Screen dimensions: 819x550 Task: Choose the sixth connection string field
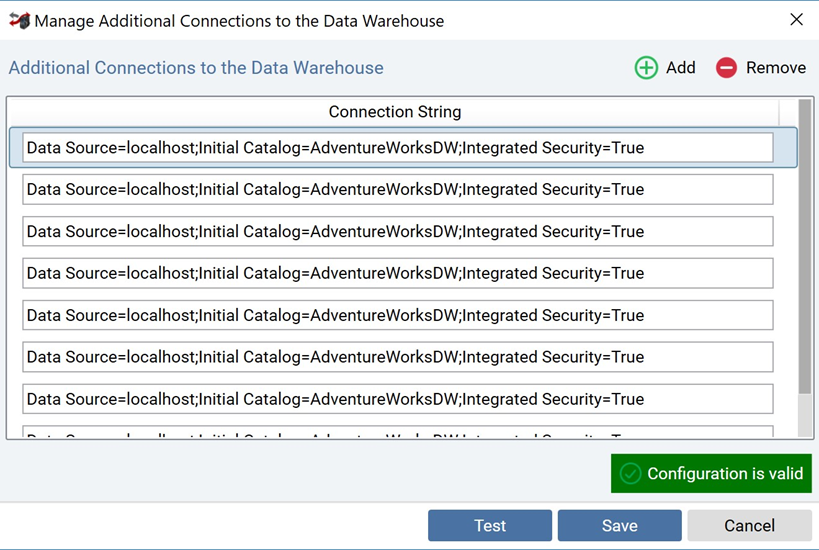coord(397,358)
